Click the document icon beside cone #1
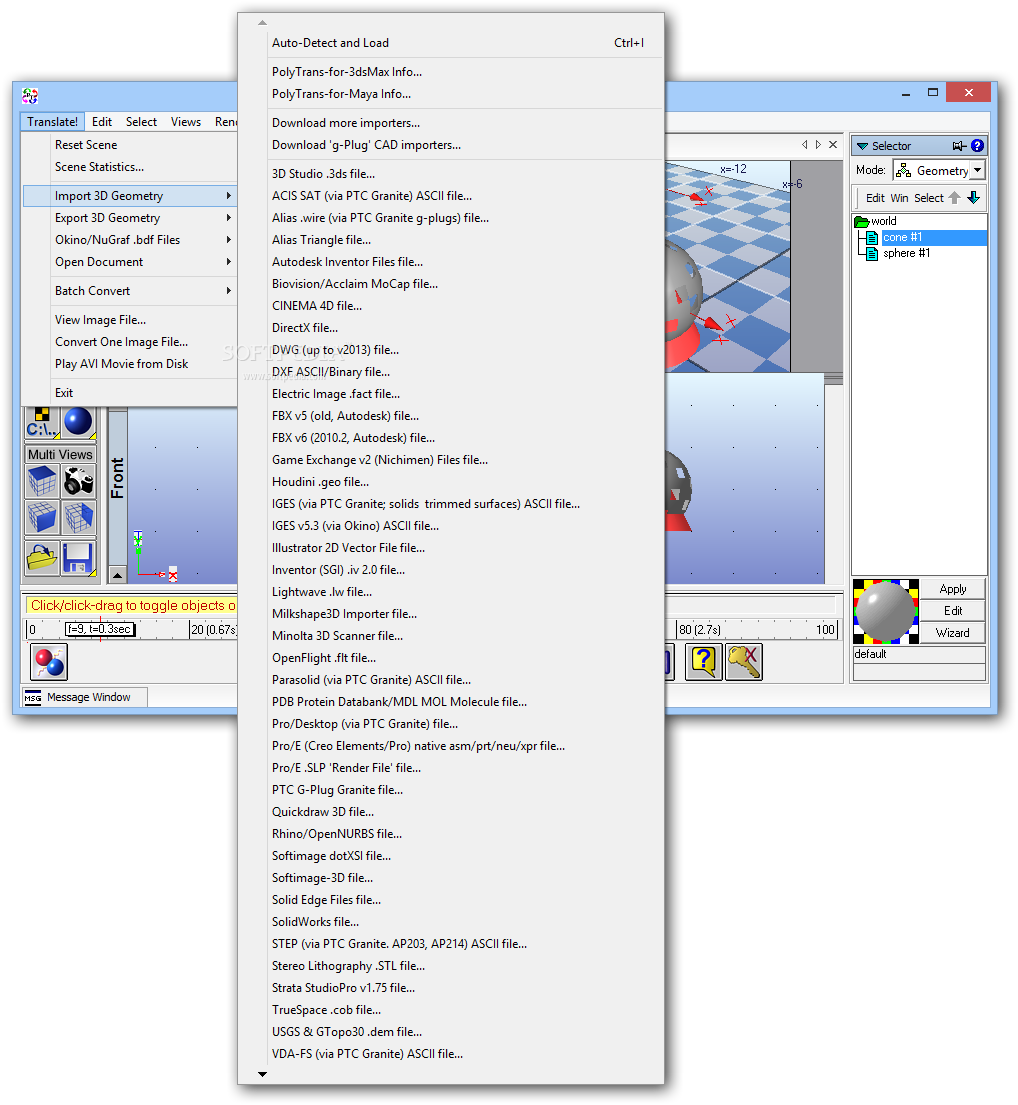Image resolution: width=1018 pixels, height=1105 pixels. click(x=872, y=237)
